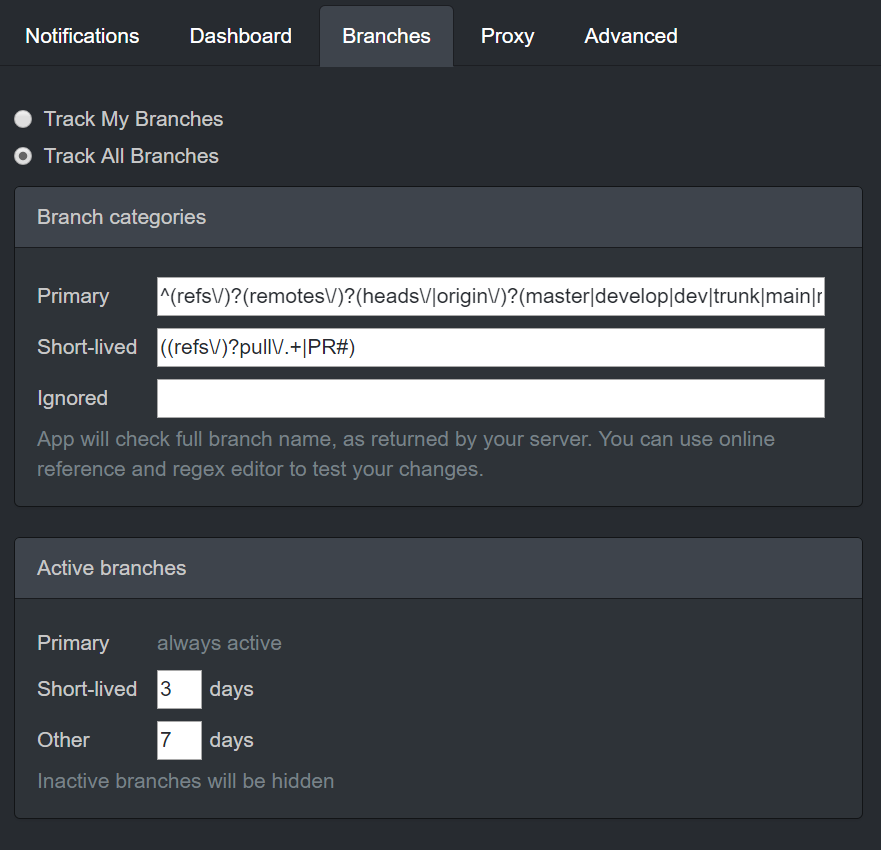Click the "Inactive branches will be hidden" note

185,780
